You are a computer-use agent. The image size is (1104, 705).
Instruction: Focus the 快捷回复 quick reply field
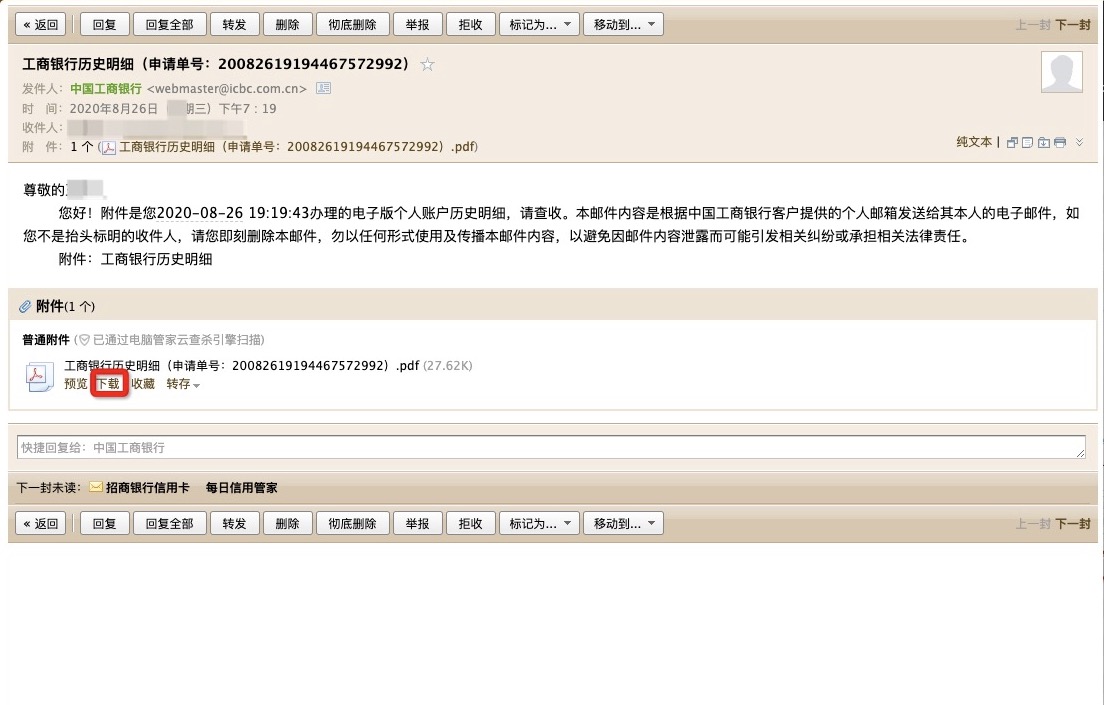[551, 447]
